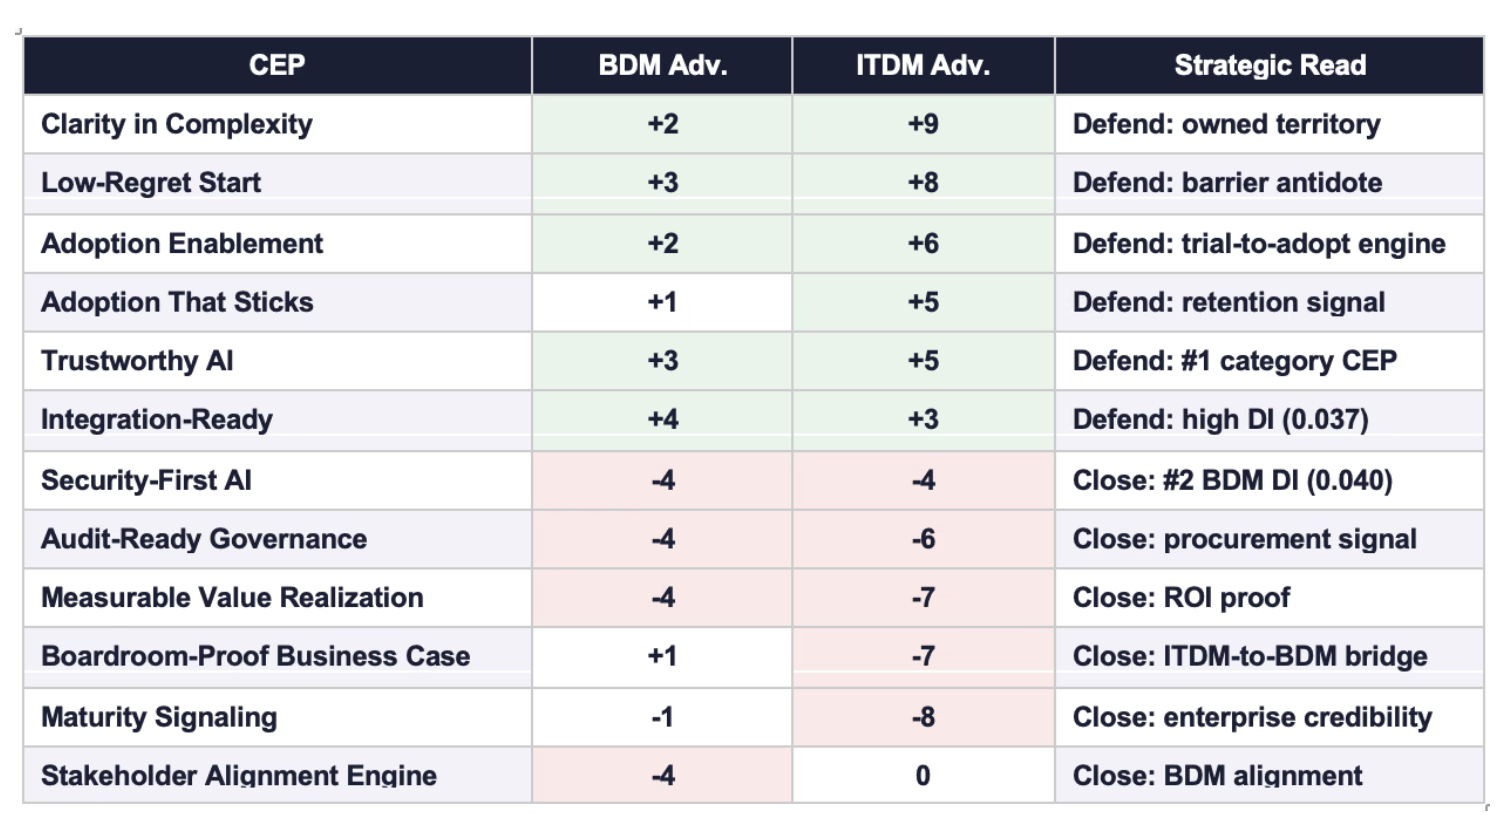1512x824 pixels.
Task: Click the Stakeholder Alignment Engine cell
Action: [239, 776]
